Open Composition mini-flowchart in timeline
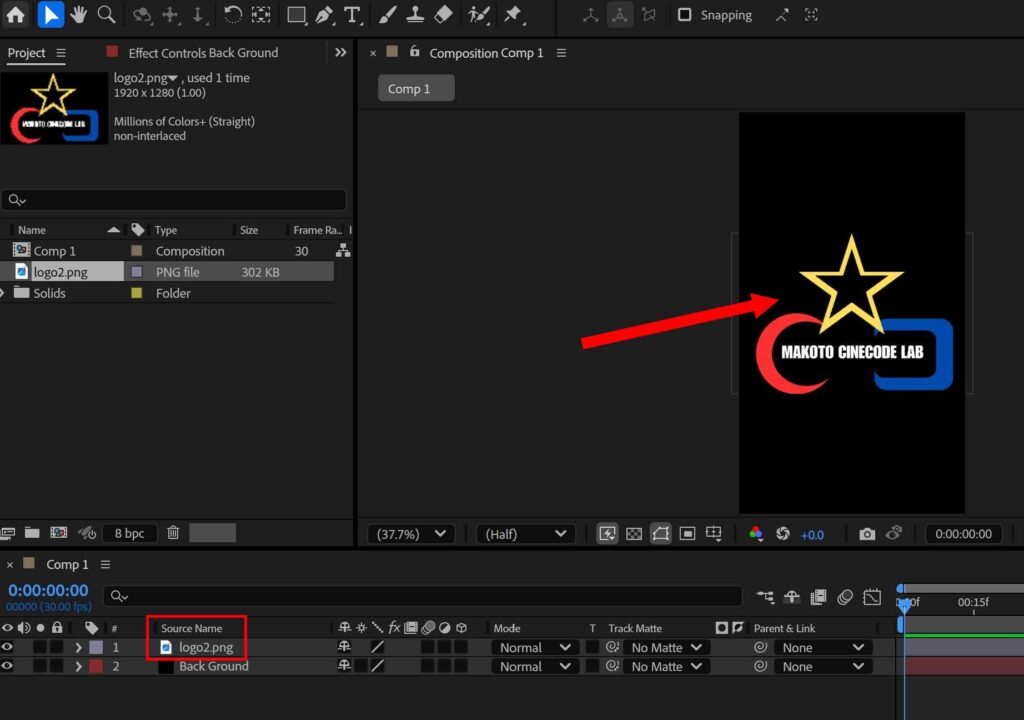 coord(765,597)
